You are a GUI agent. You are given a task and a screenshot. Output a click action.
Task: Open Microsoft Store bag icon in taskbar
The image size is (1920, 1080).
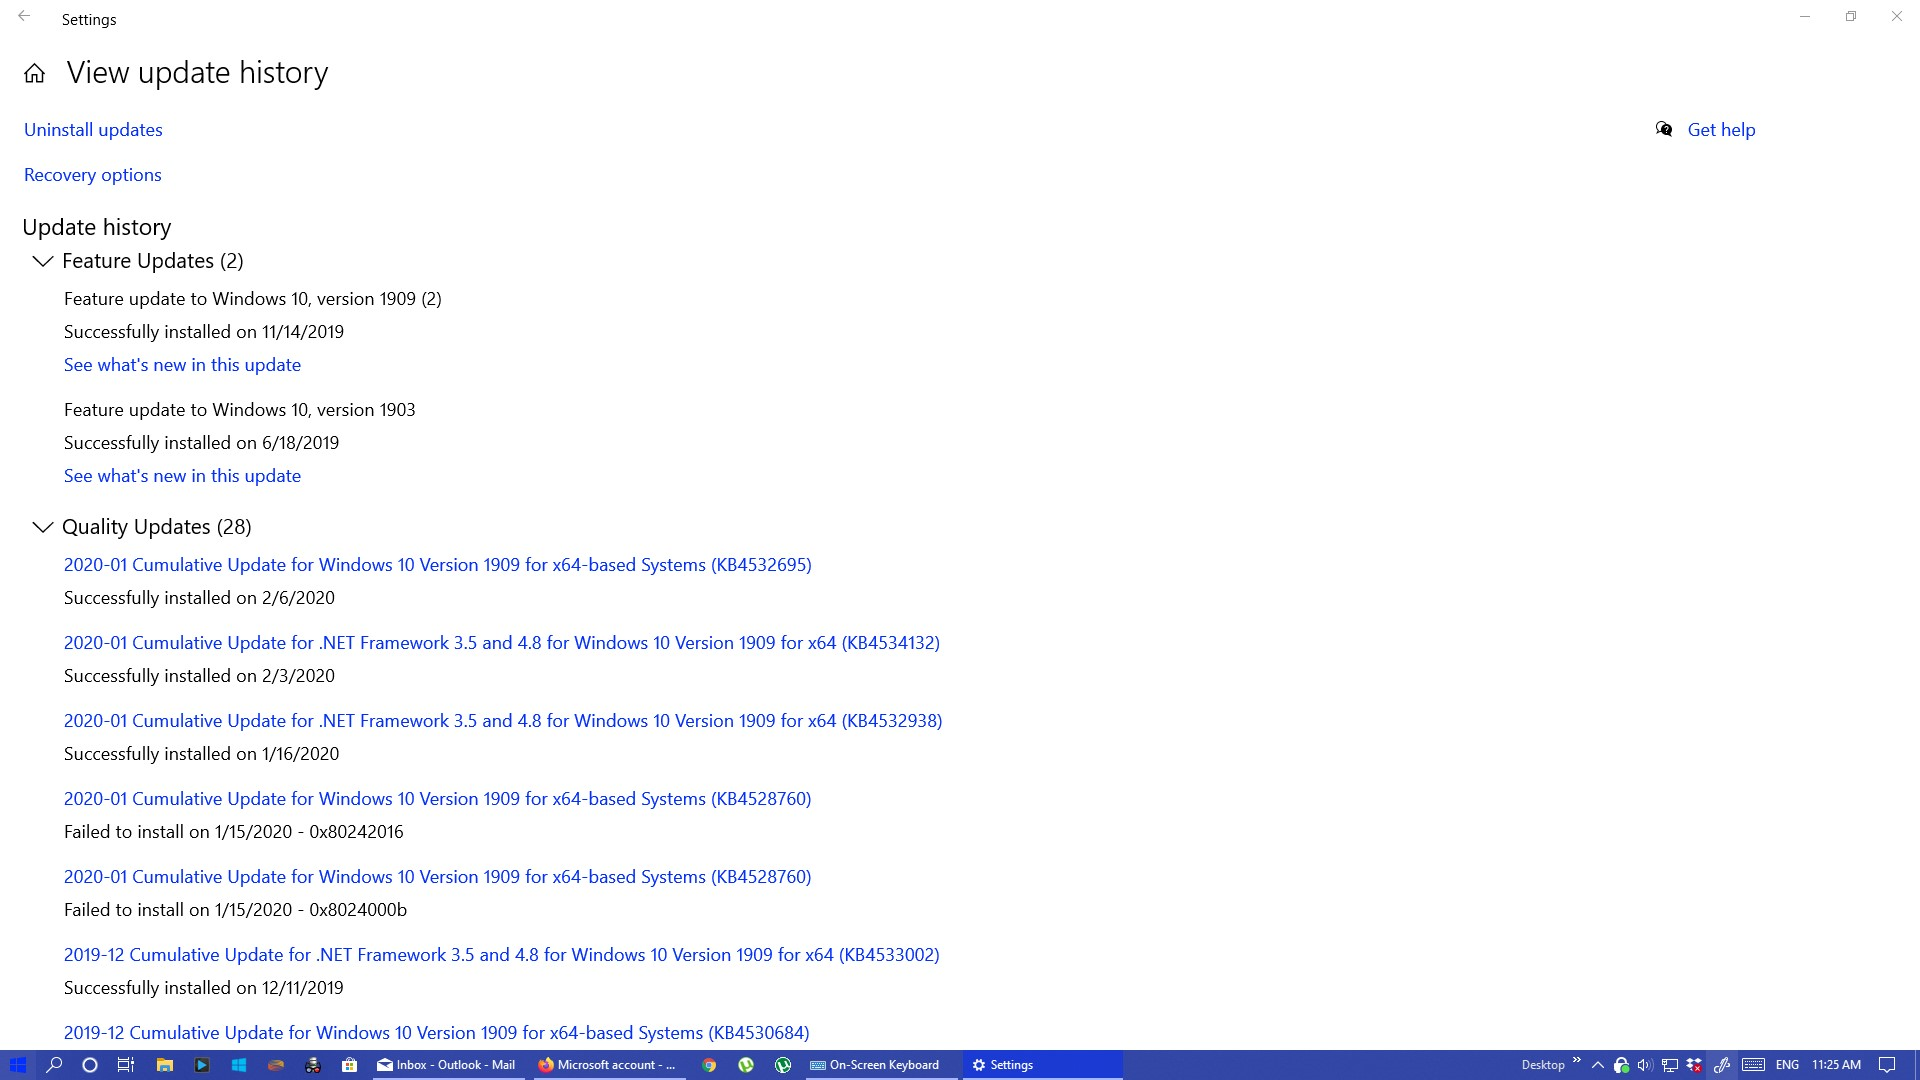point(349,1065)
